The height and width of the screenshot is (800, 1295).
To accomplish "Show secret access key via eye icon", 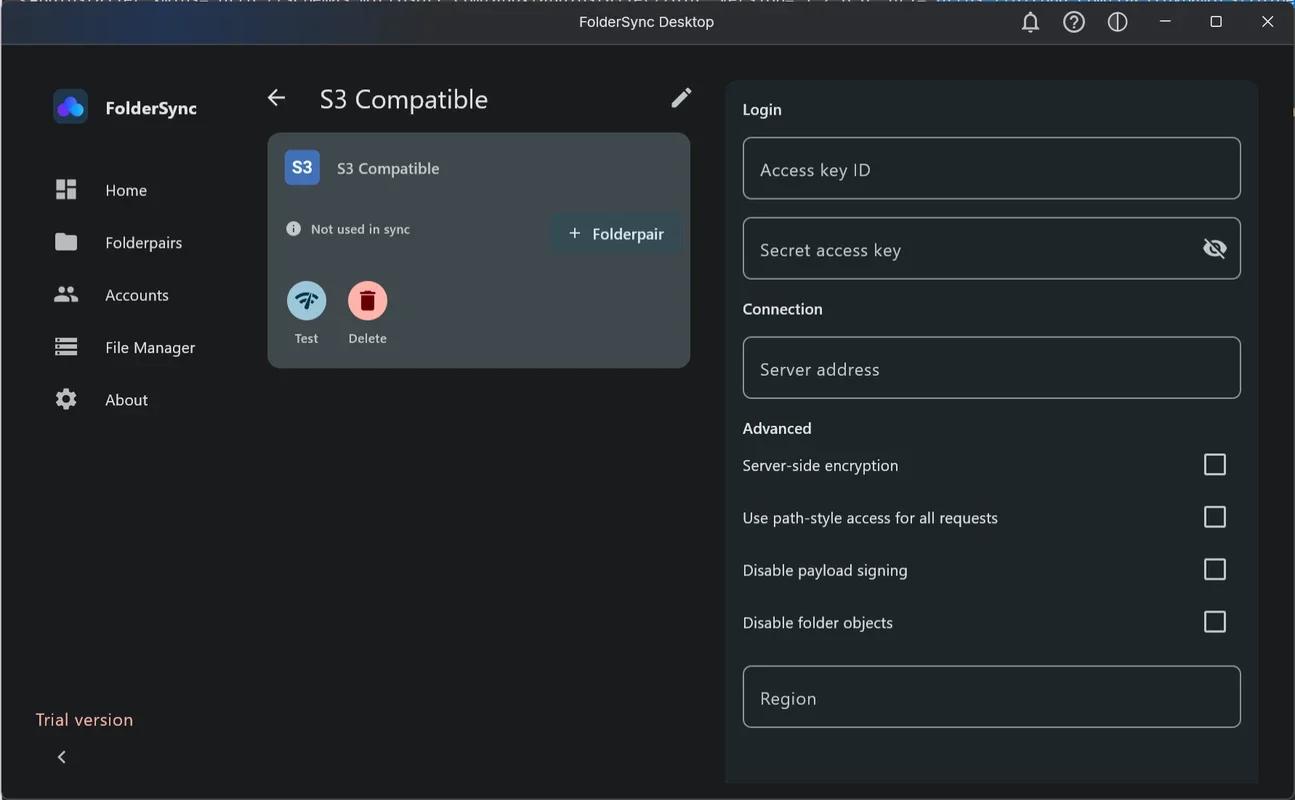I will [1214, 248].
